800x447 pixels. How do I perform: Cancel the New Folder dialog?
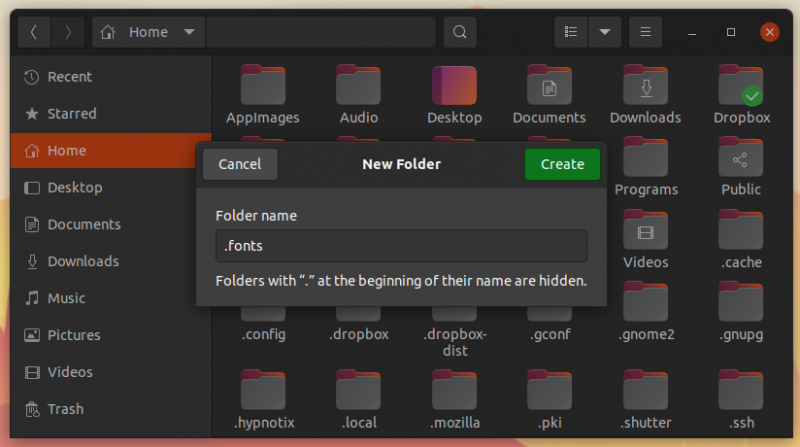point(240,164)
